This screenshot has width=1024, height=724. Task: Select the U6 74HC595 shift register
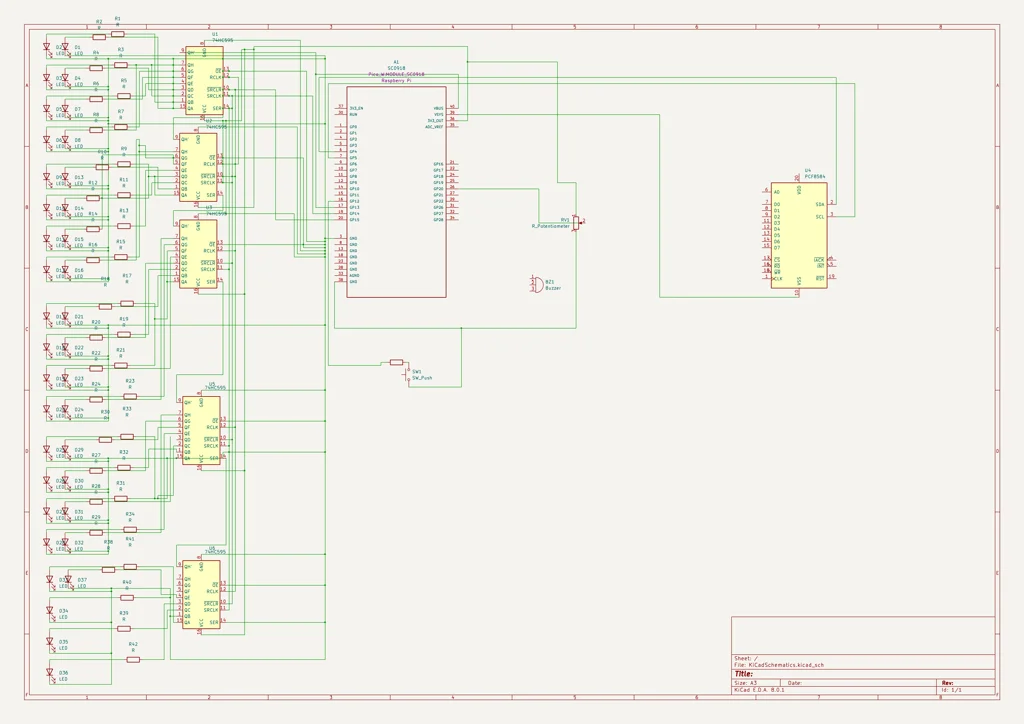(201, 594)
